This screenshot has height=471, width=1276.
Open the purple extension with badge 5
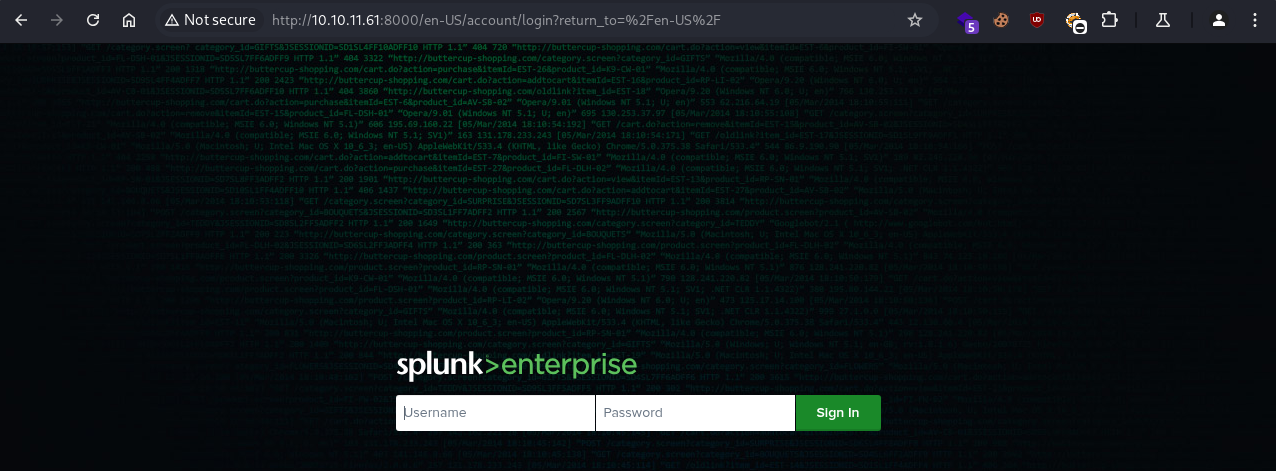(968, 21)
